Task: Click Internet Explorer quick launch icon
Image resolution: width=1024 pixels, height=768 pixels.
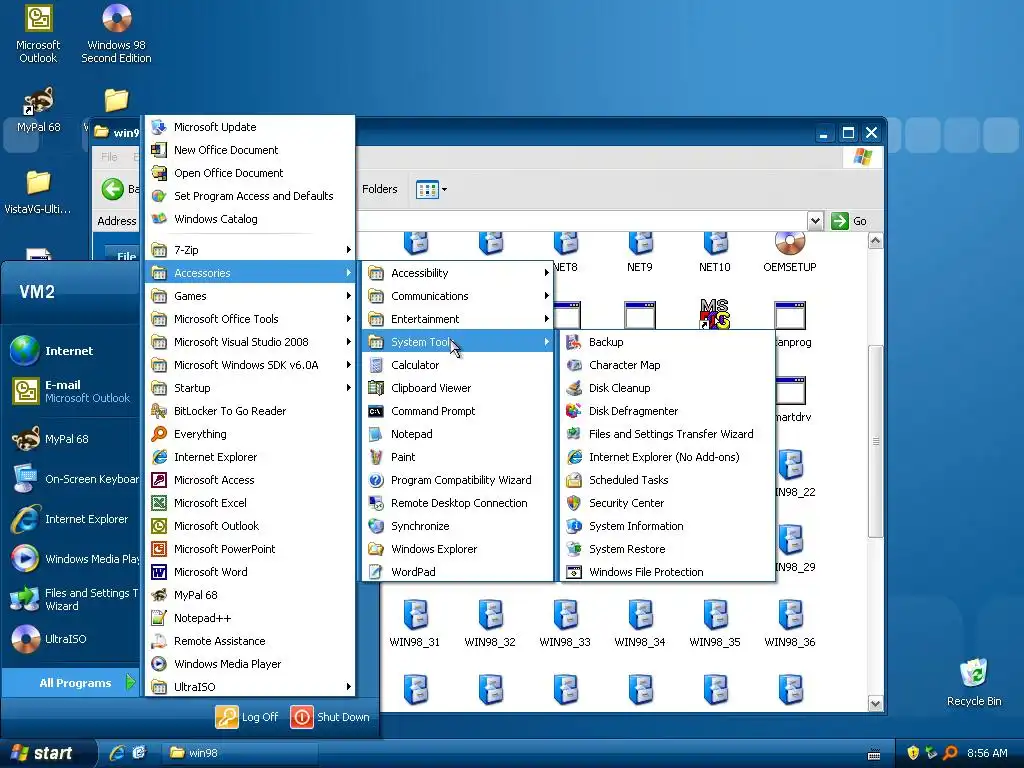Action: tap(117, 753)
